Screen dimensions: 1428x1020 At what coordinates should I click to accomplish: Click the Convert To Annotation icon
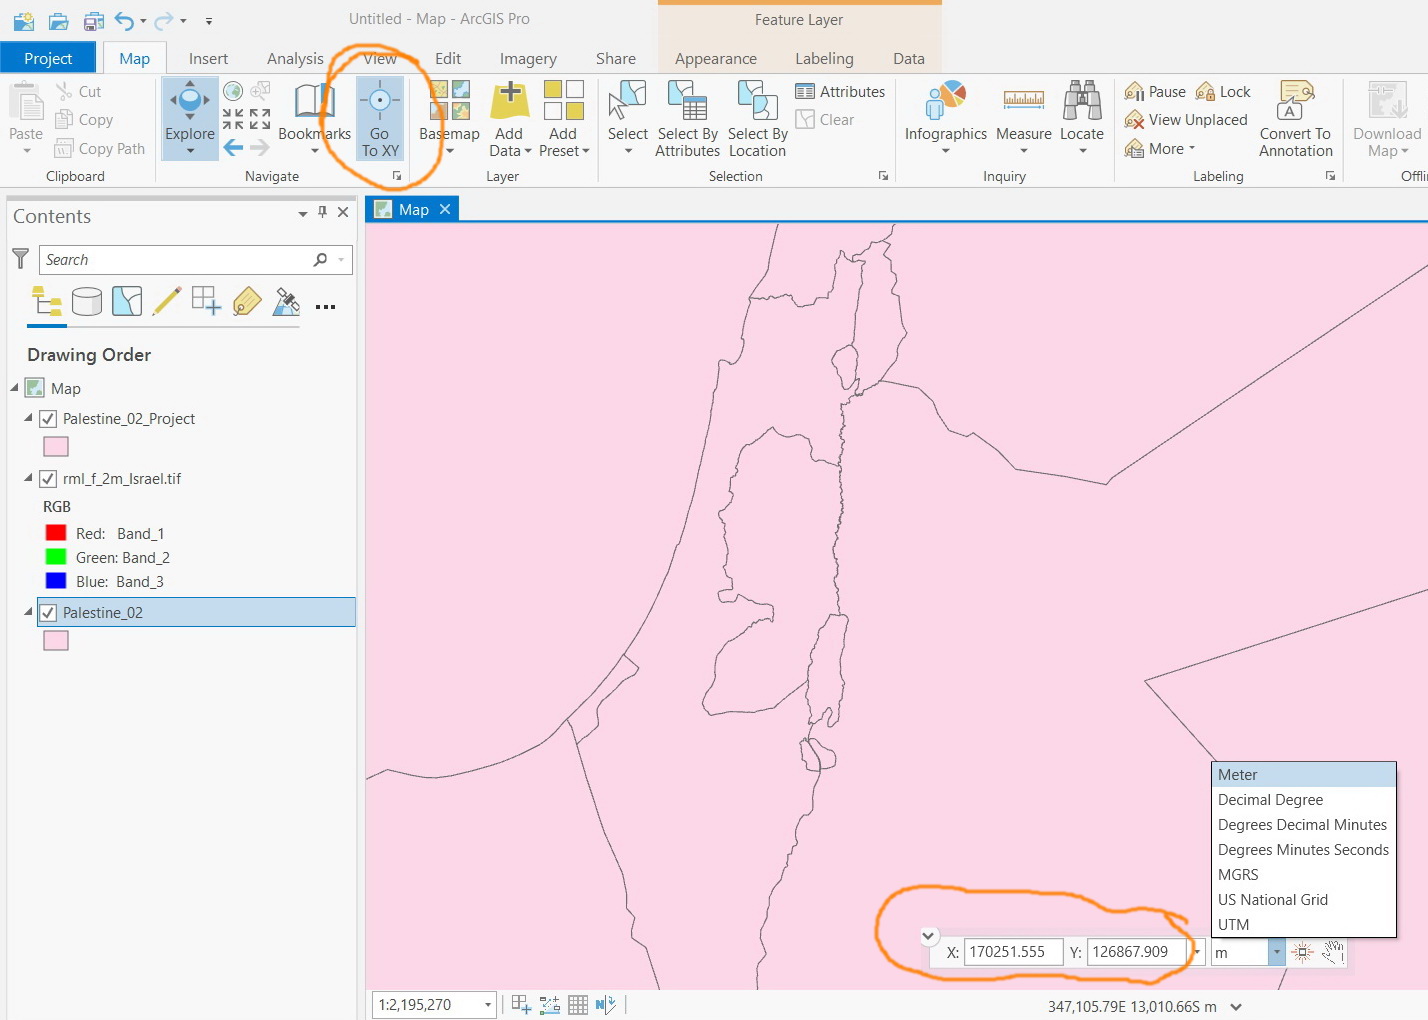point(1296,118)
